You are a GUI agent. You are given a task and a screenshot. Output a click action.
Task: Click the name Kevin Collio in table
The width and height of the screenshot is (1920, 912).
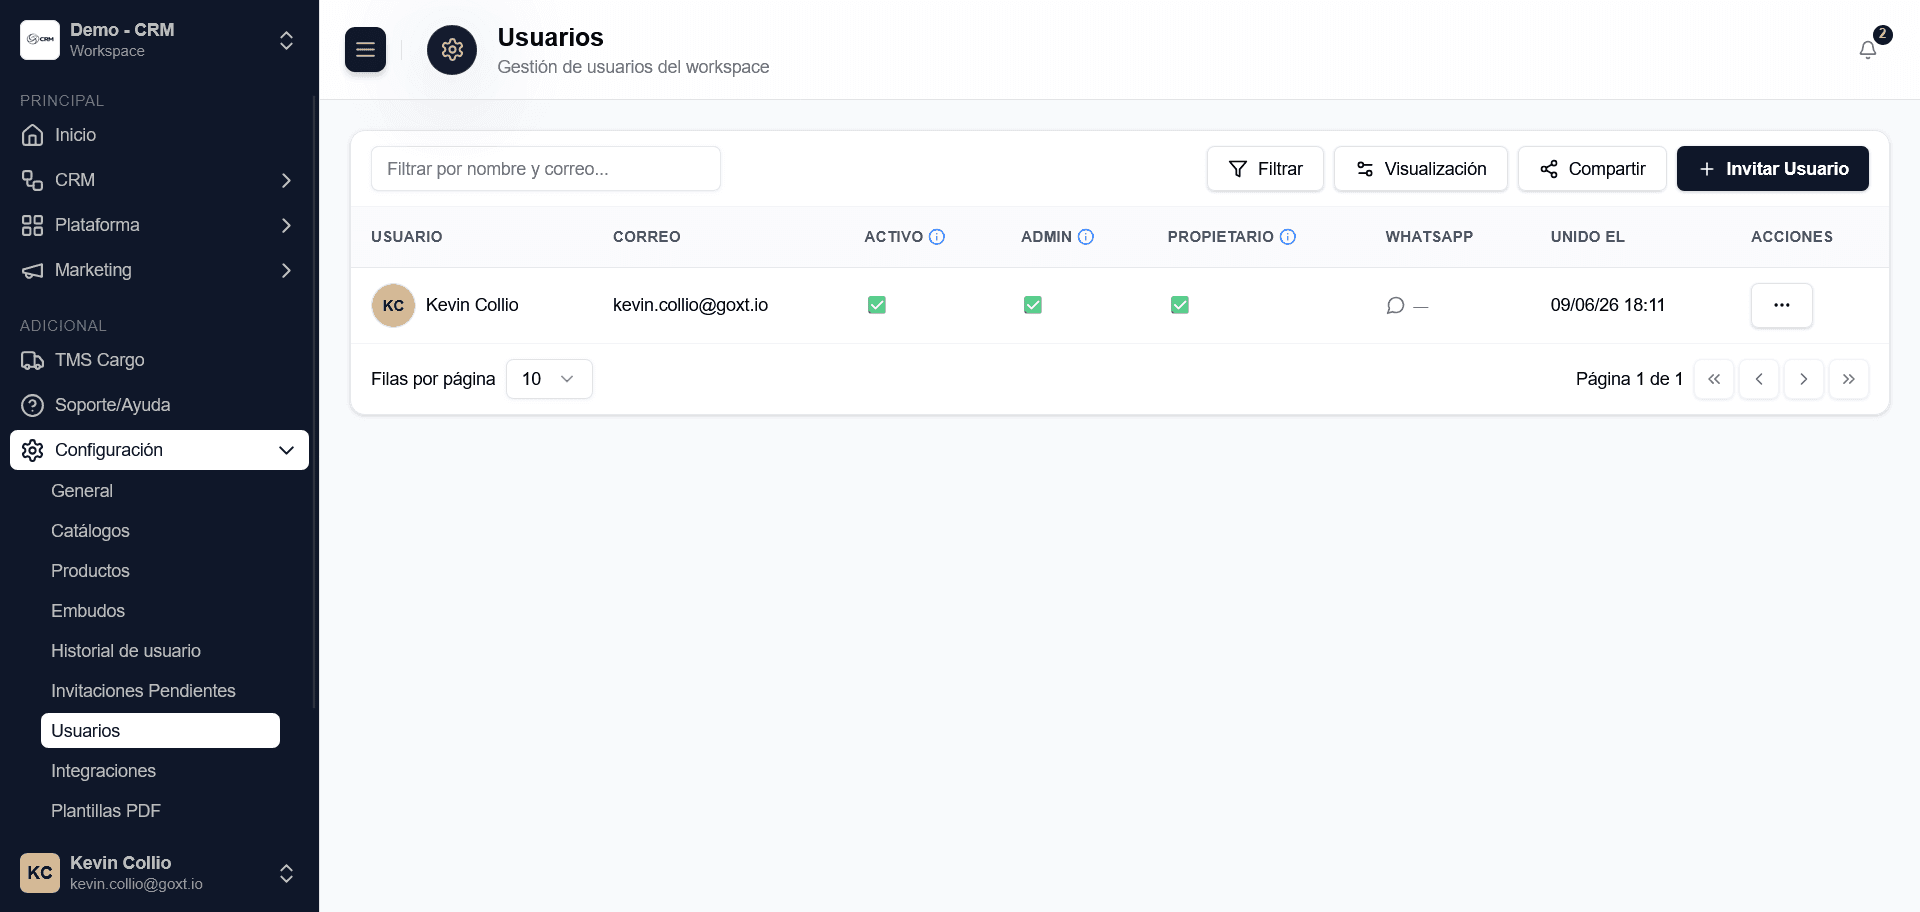click(x=472, y=305)
